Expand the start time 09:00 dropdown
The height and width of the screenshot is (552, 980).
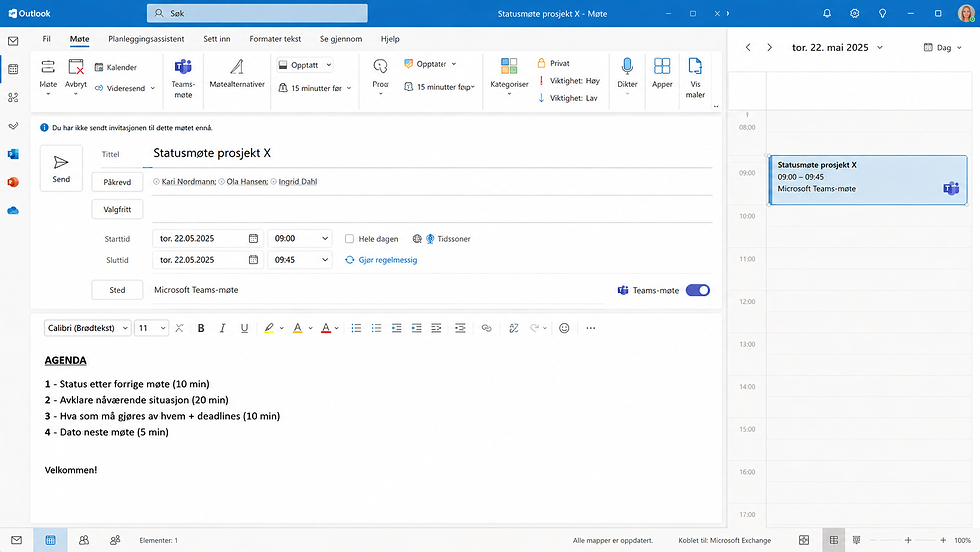(325, 239)
